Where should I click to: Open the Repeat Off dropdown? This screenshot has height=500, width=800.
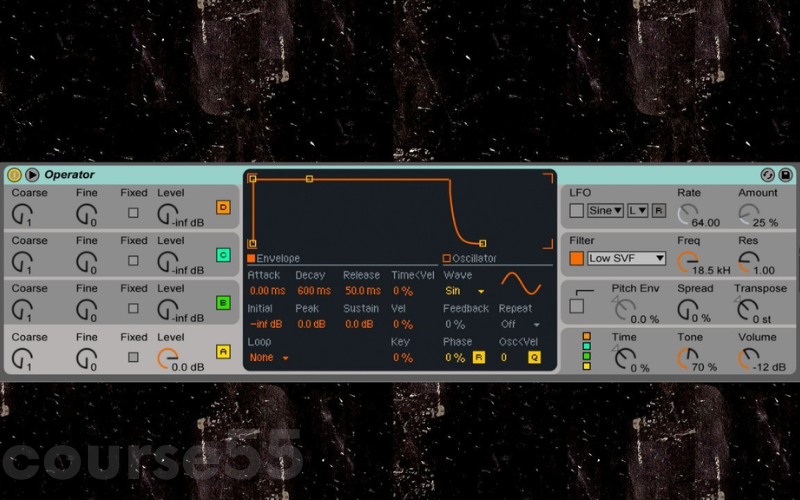[519, 324]
